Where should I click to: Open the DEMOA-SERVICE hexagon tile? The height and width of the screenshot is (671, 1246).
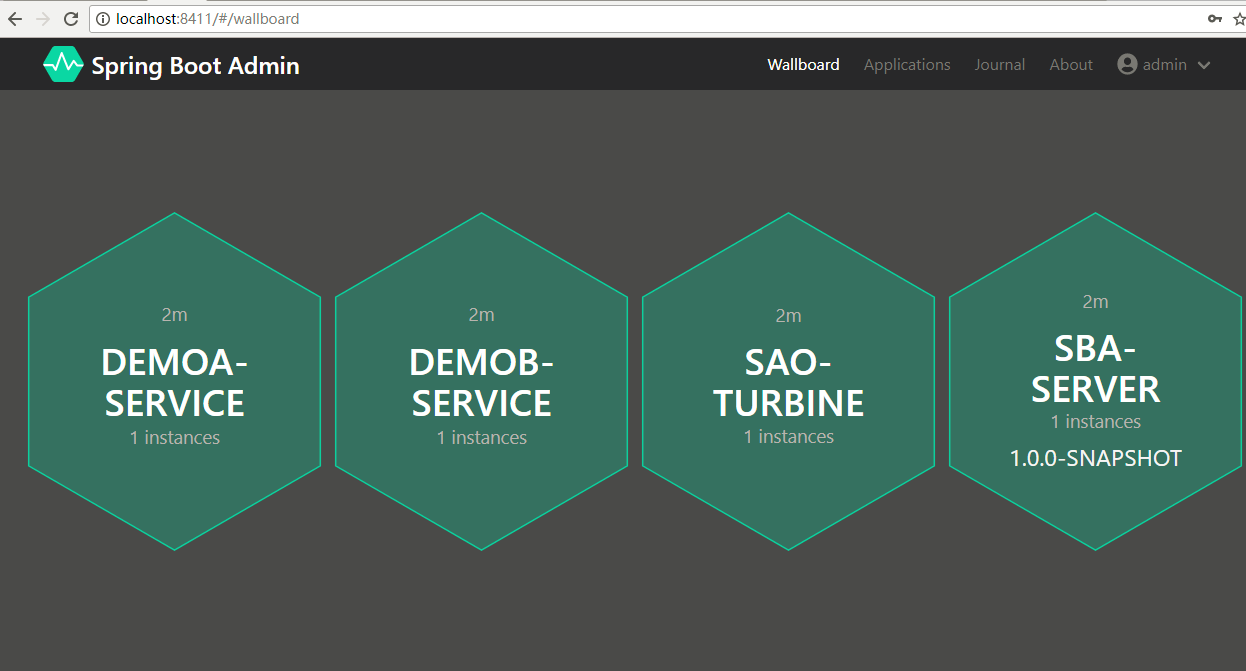(x=174, y=381)
